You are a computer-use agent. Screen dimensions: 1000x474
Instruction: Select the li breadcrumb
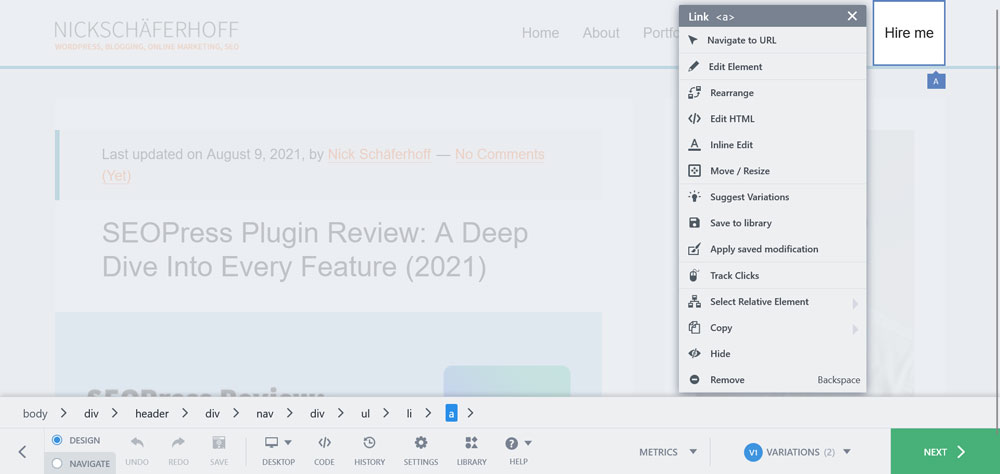(x=409, y=413)
